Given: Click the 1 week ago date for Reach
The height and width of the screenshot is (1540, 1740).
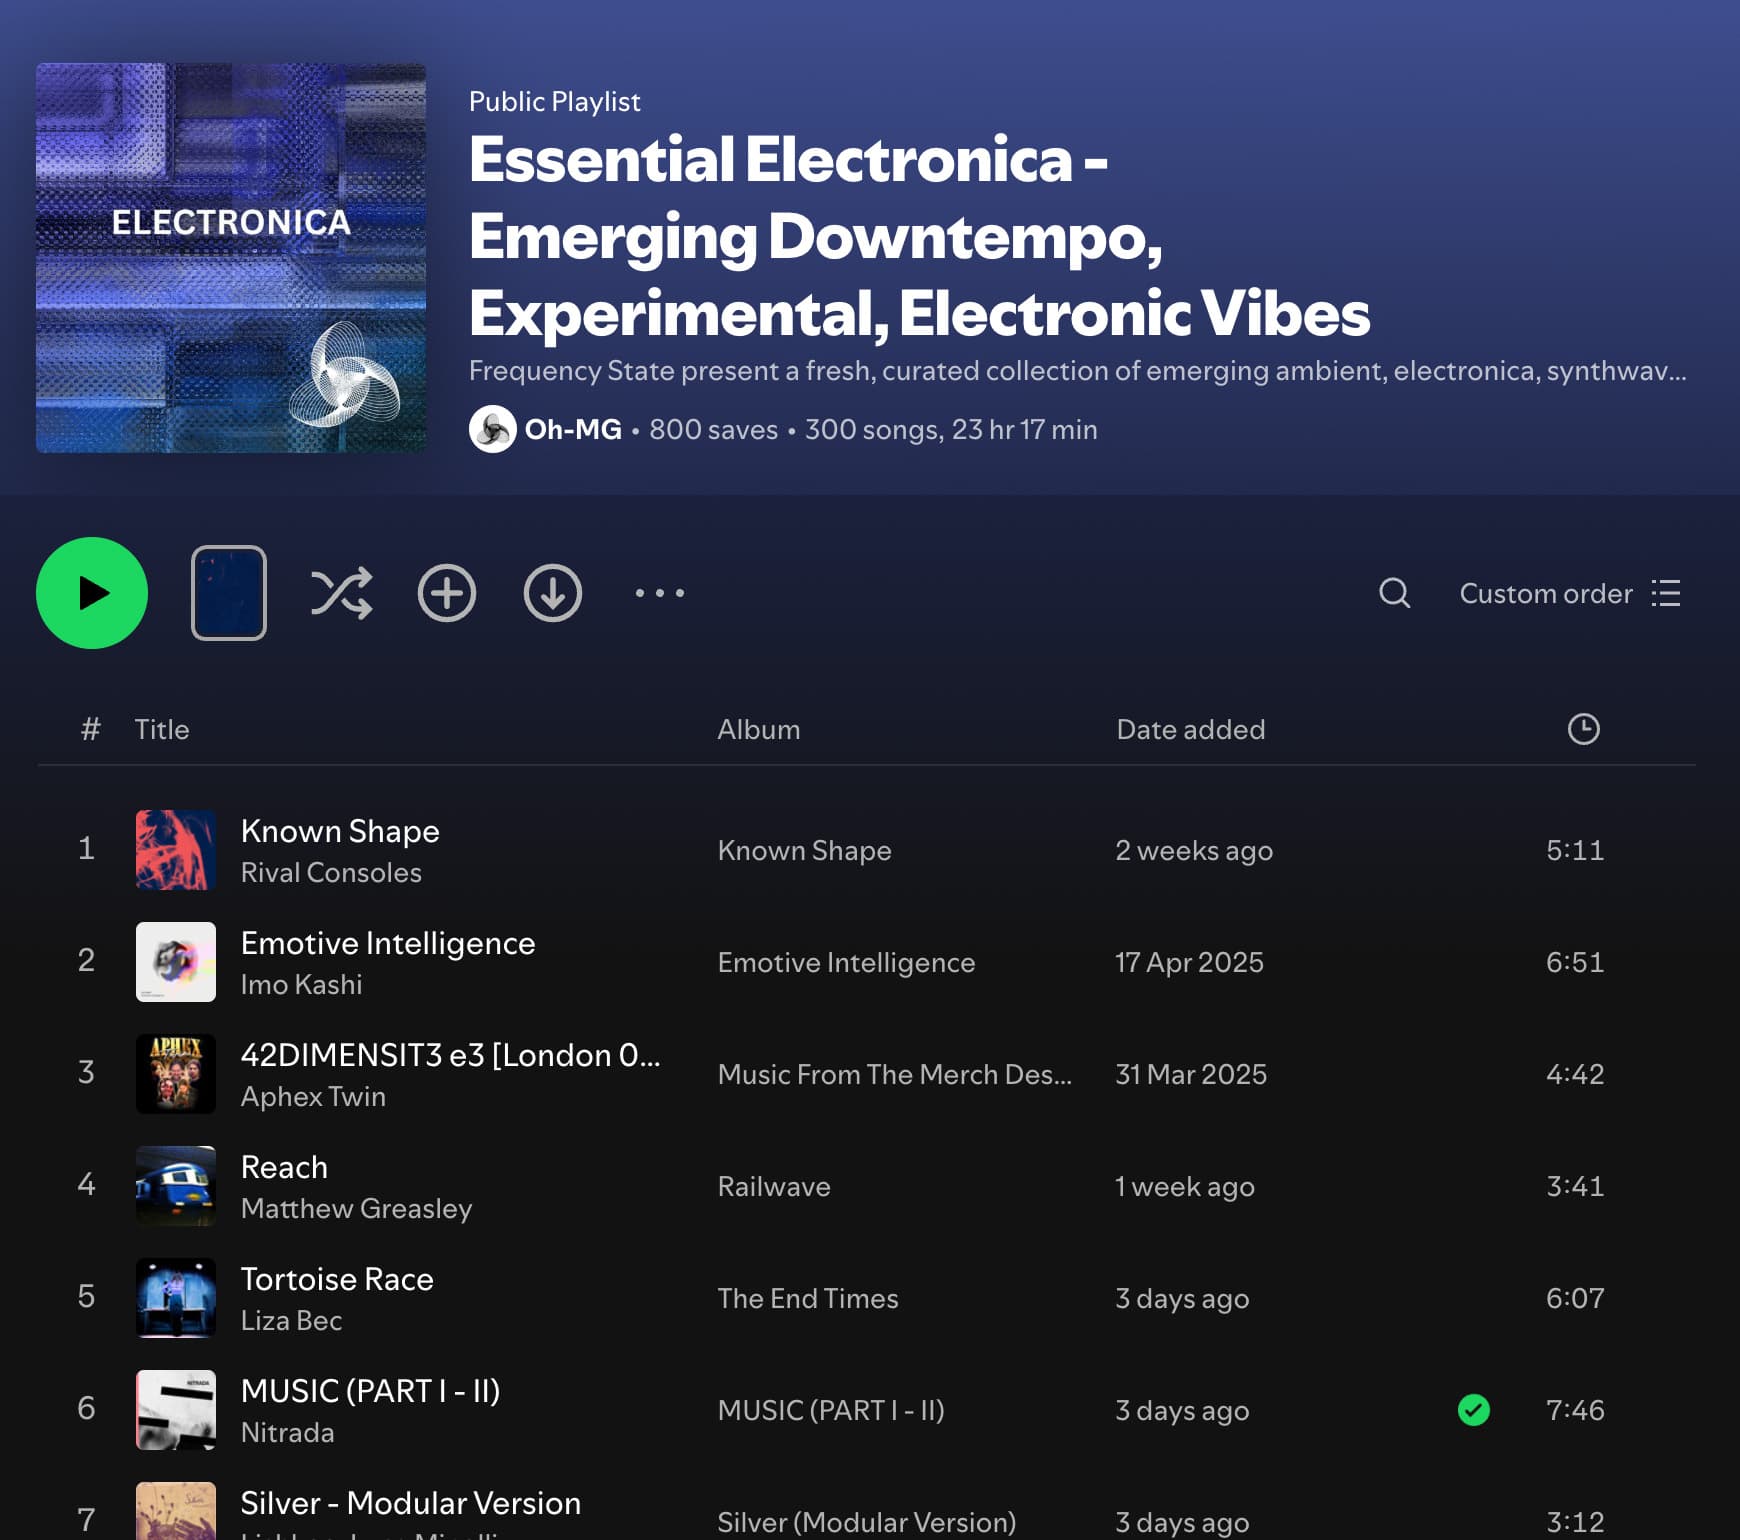Looking at the screenshot, I should pos(1185,1186).
